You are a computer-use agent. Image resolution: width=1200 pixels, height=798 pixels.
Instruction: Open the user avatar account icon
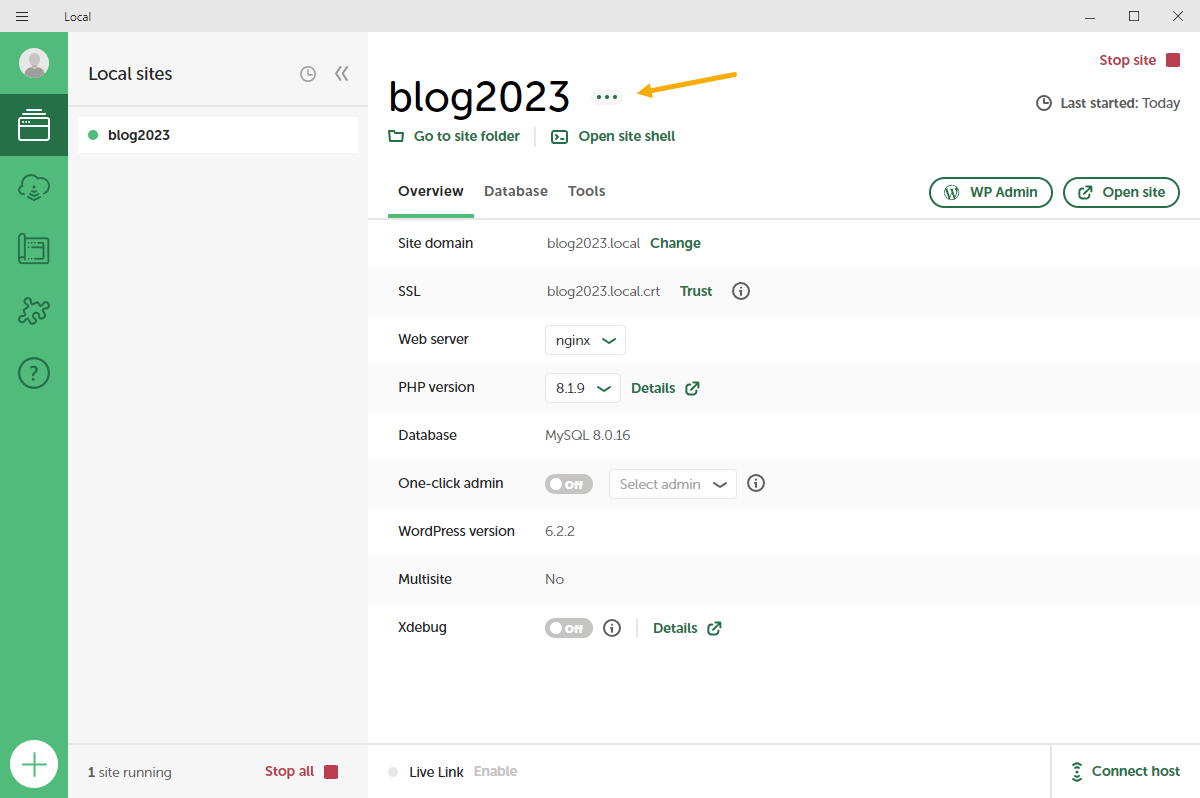click(34, 63)
